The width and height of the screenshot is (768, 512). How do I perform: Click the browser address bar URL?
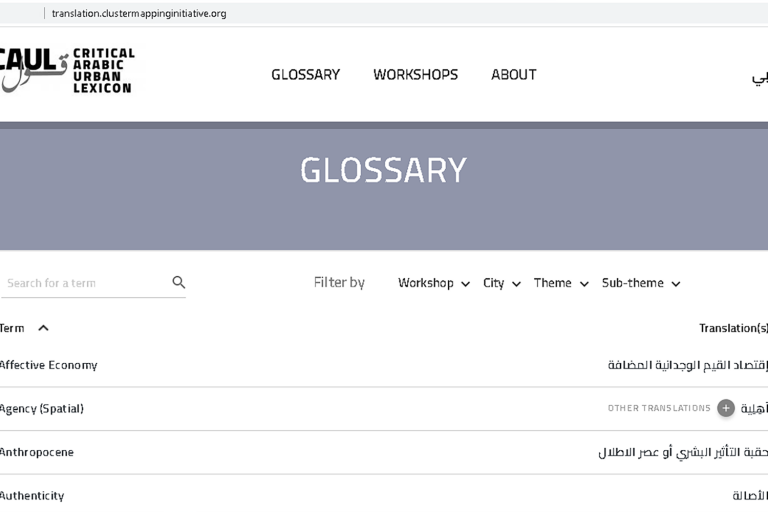tap(139, 13)
